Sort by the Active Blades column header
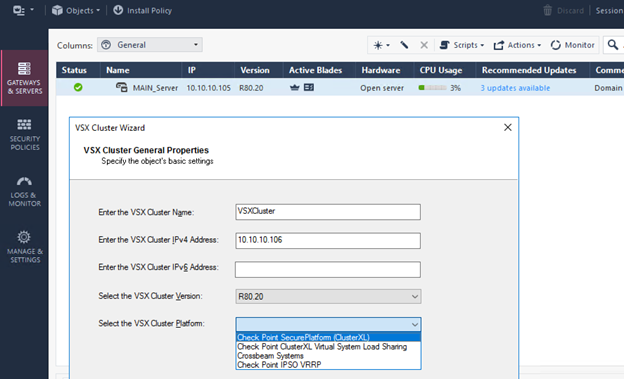The width and height of the screenshot is (624, 379). pyautogui.click(x=319, y=70)
